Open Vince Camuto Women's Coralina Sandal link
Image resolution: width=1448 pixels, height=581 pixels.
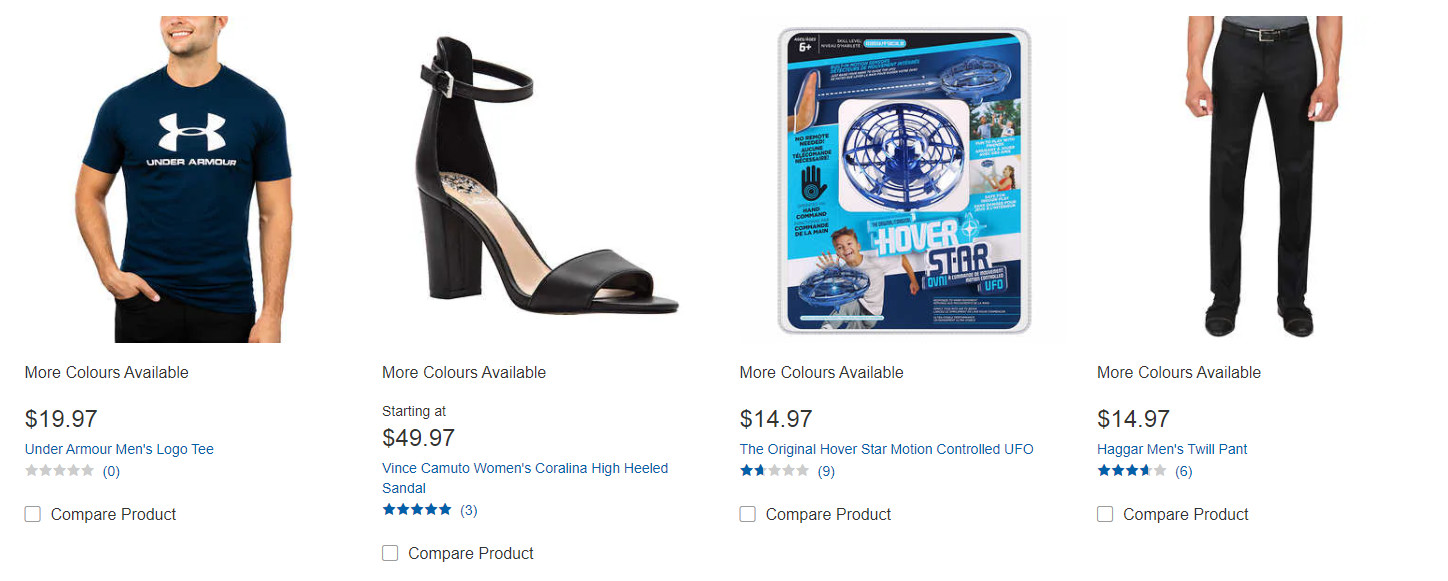click(x=524, y=469)
